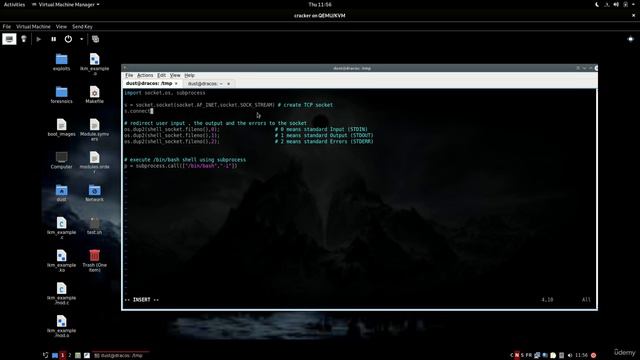The height and width of the screenshot is (360, 640).
Task: Open host volume icon in top bar
Action: 616,4
